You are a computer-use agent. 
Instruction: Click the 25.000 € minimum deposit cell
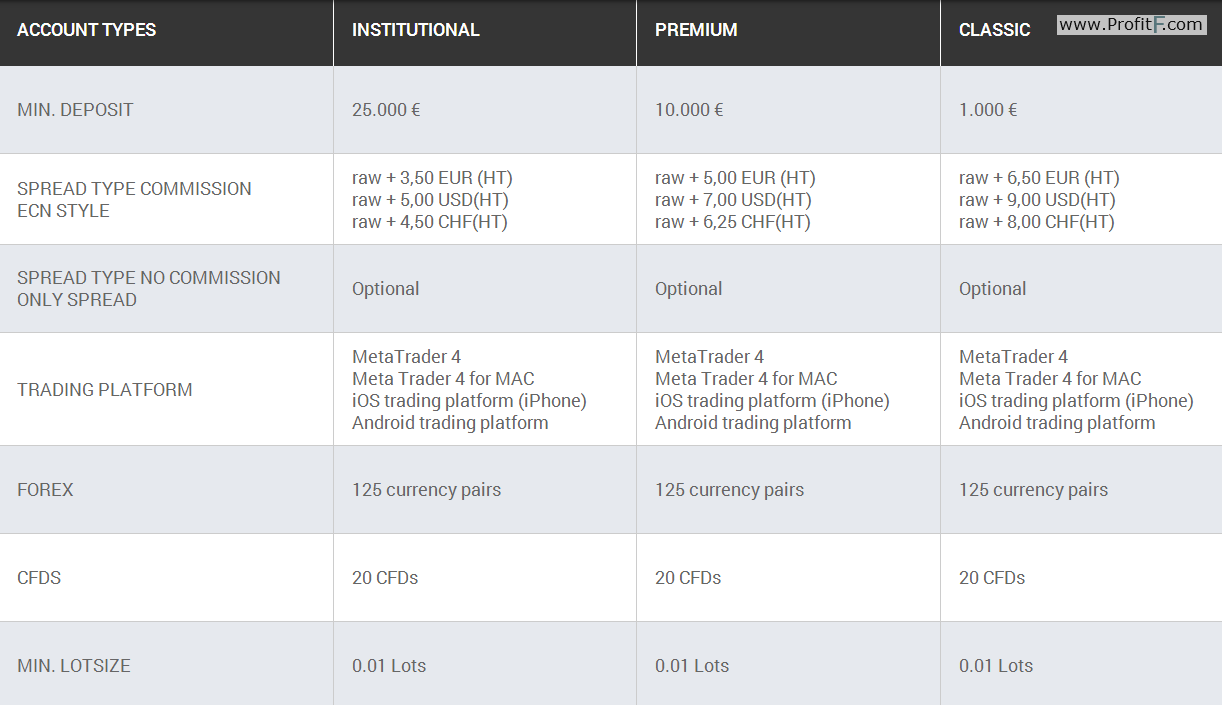coord(386,110)
